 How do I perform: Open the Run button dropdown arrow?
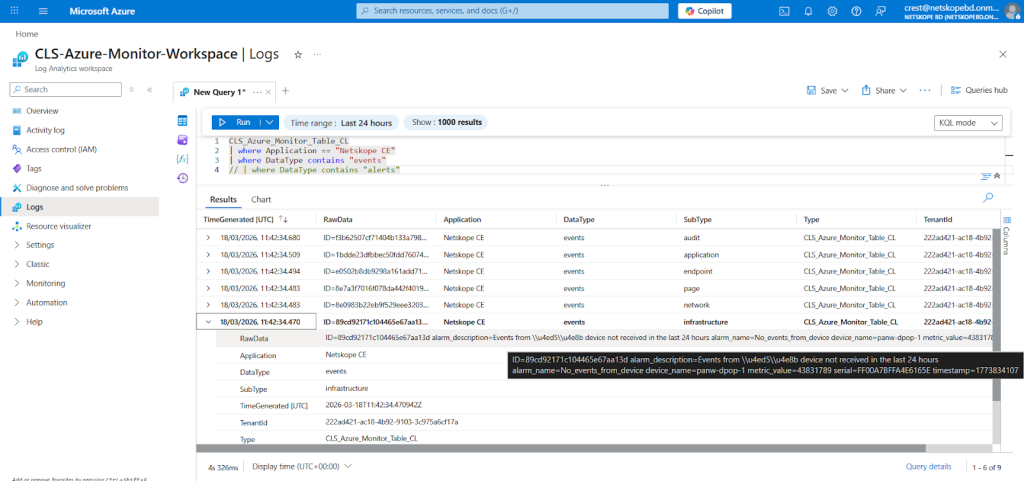point(270,122)
